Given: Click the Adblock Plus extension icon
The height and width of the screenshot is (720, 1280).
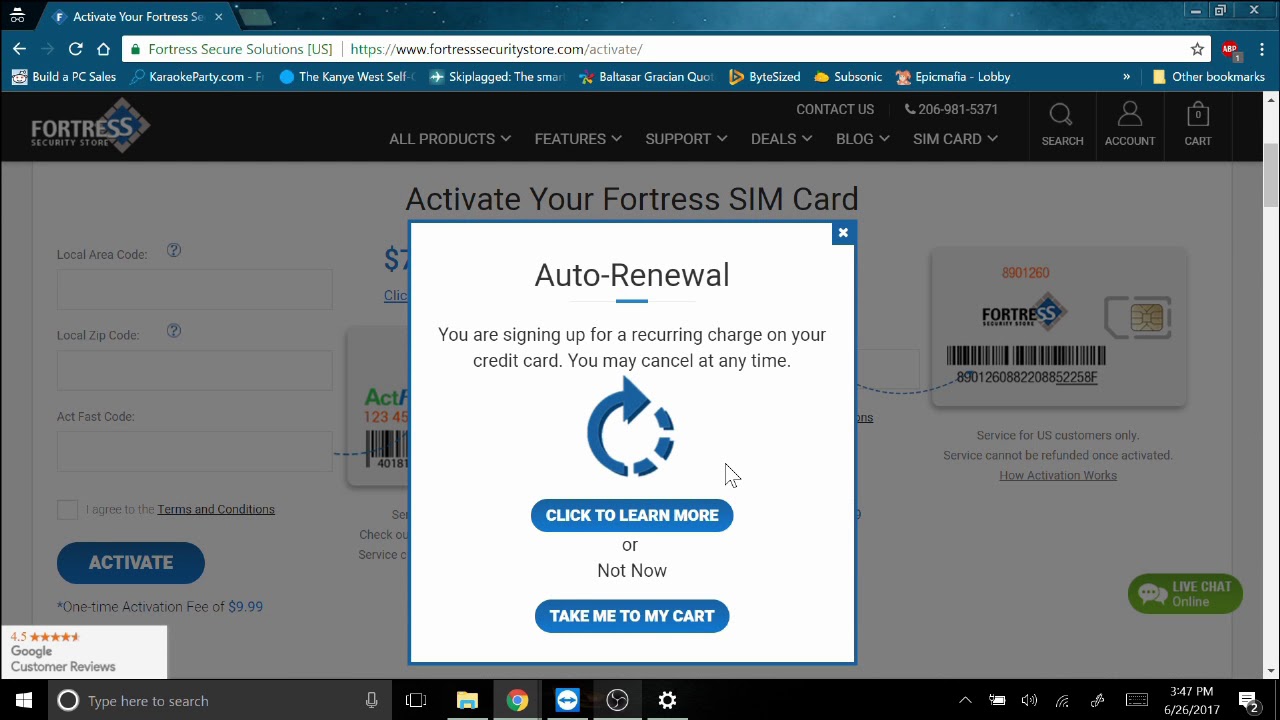Looking at the screenshot, I should 1230,49.
